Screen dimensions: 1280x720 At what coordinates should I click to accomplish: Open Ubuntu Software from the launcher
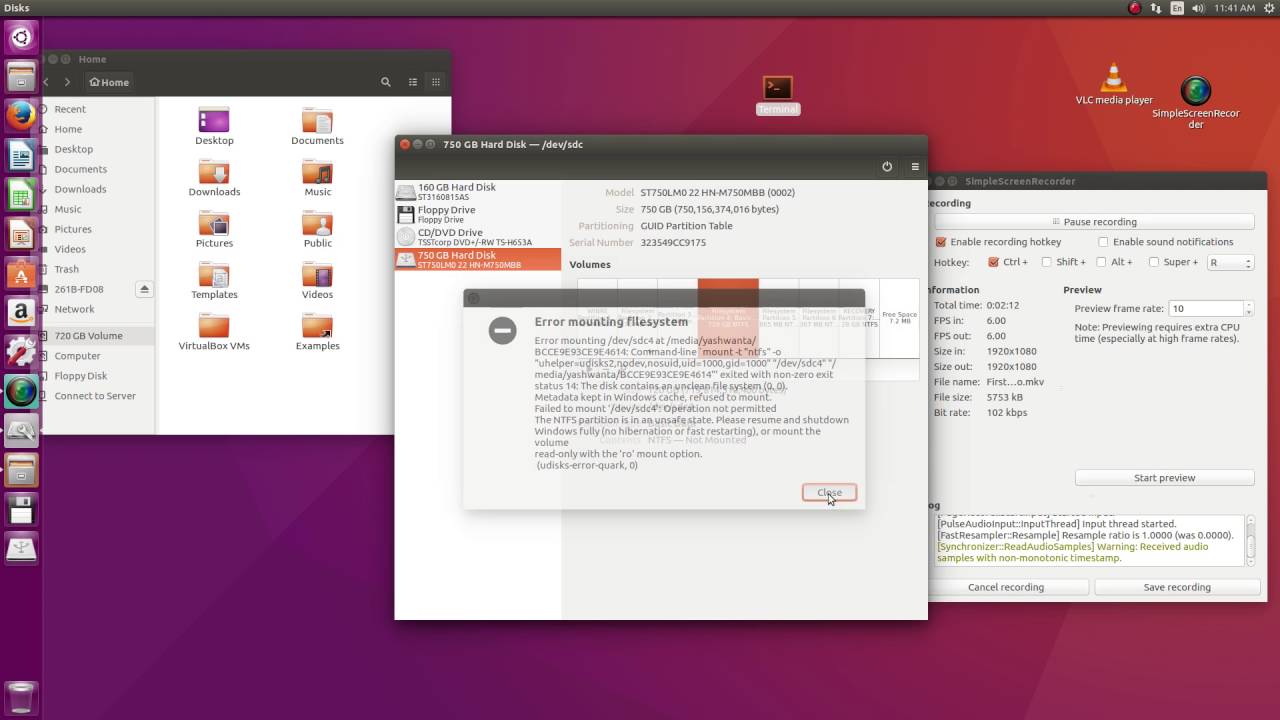[21, 273]
